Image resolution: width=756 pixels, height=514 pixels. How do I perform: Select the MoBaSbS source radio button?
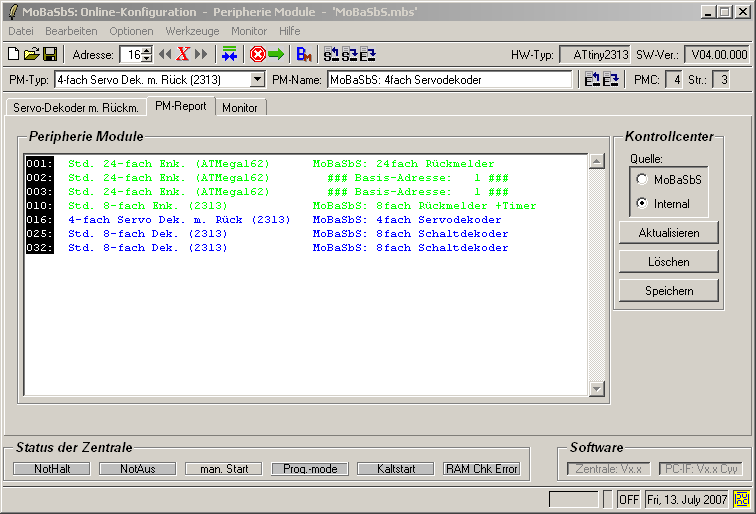[642, 180]
